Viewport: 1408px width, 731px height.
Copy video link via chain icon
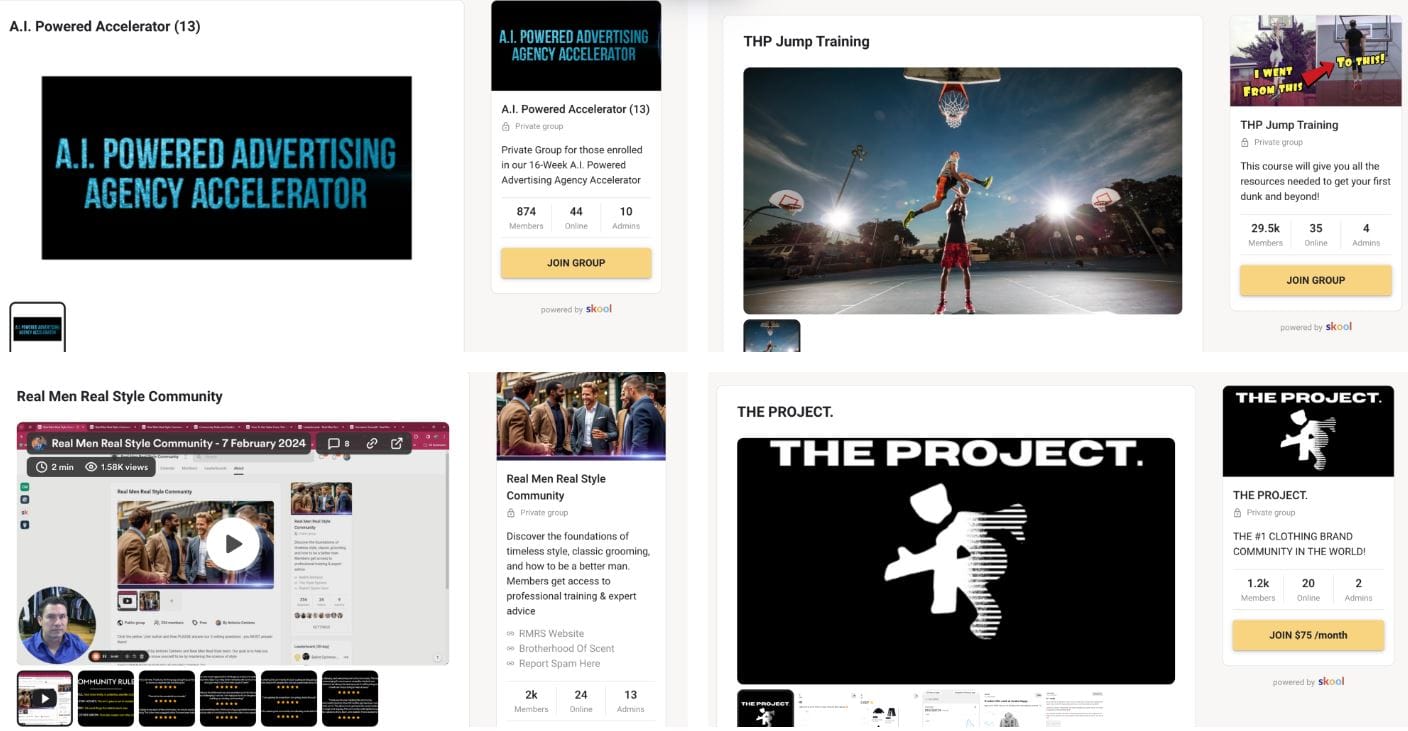point(372,443)
